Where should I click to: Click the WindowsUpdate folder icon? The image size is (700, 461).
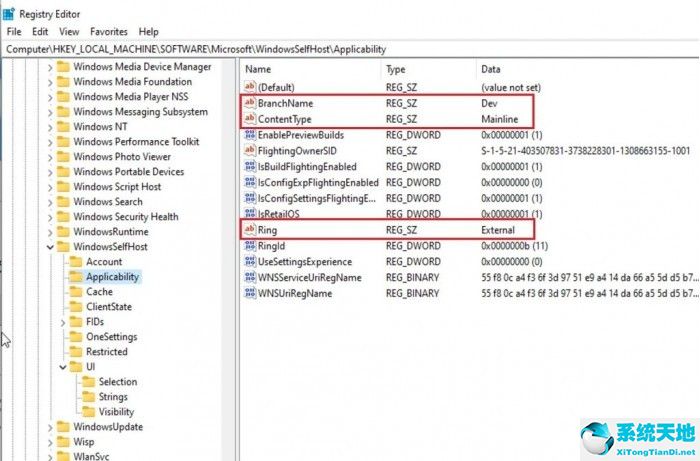tap(63, 427)
